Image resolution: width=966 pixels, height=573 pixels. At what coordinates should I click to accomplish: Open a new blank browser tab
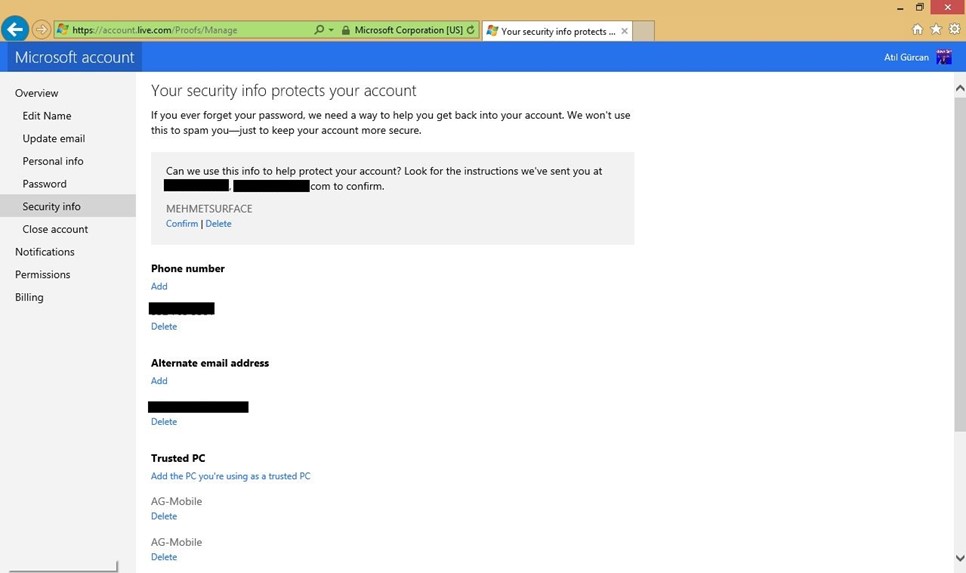[643, 31]
